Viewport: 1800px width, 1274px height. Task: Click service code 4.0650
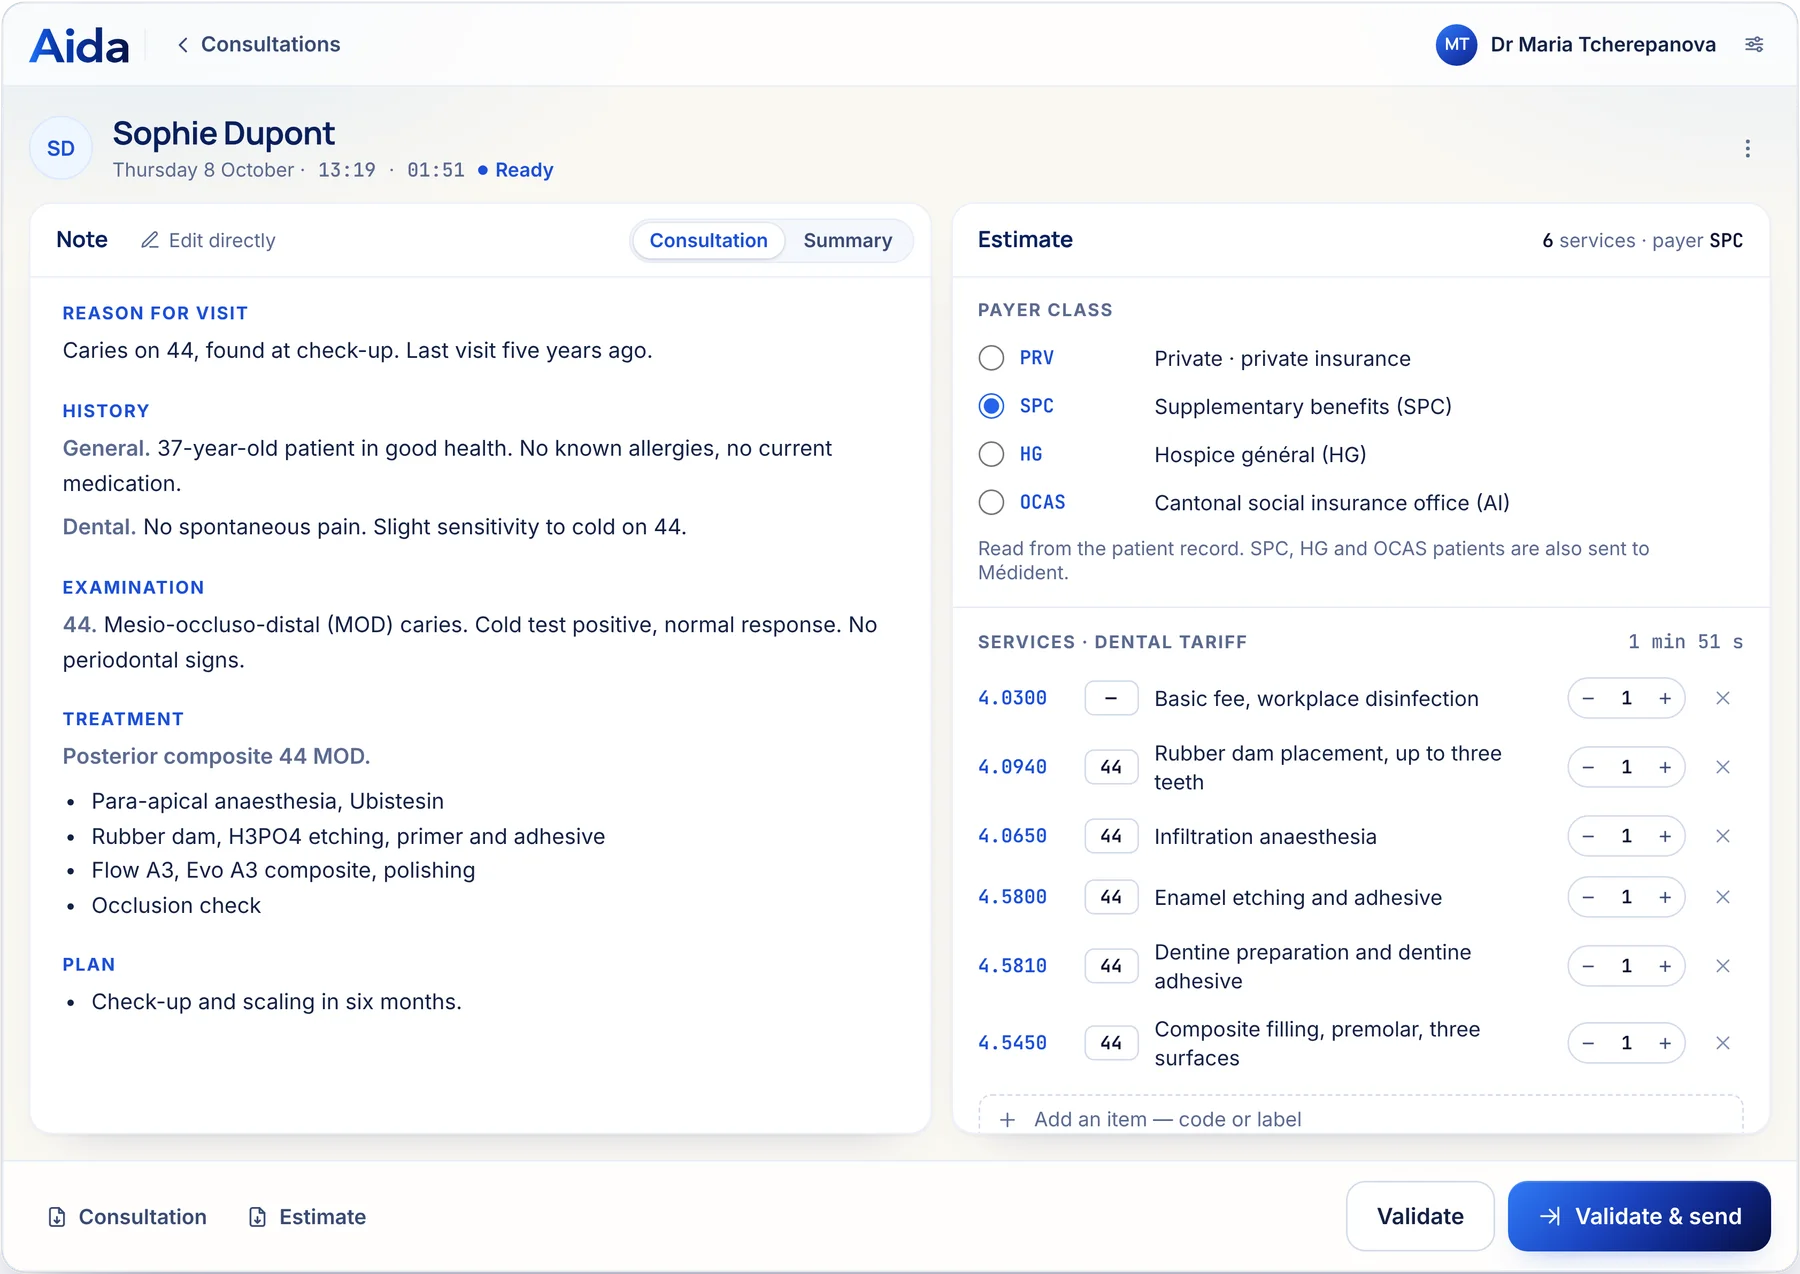pos(1012,836)
